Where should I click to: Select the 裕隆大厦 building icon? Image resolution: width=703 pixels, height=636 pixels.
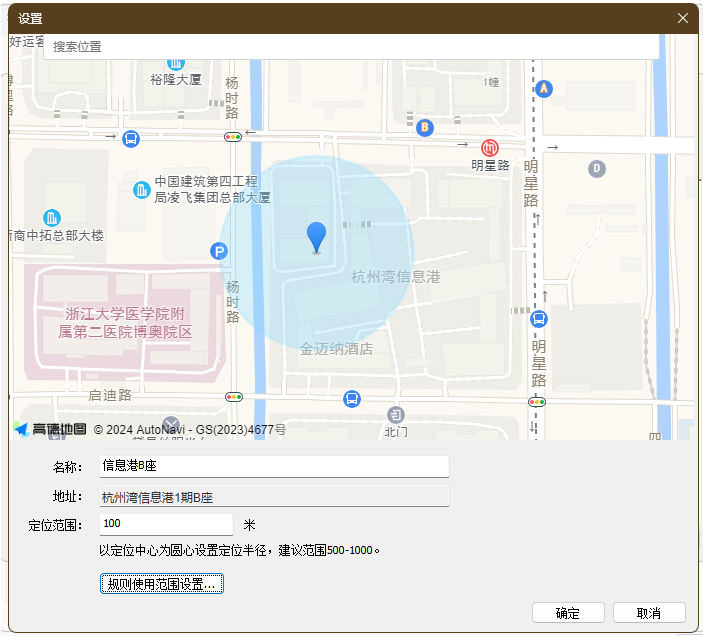176,62
